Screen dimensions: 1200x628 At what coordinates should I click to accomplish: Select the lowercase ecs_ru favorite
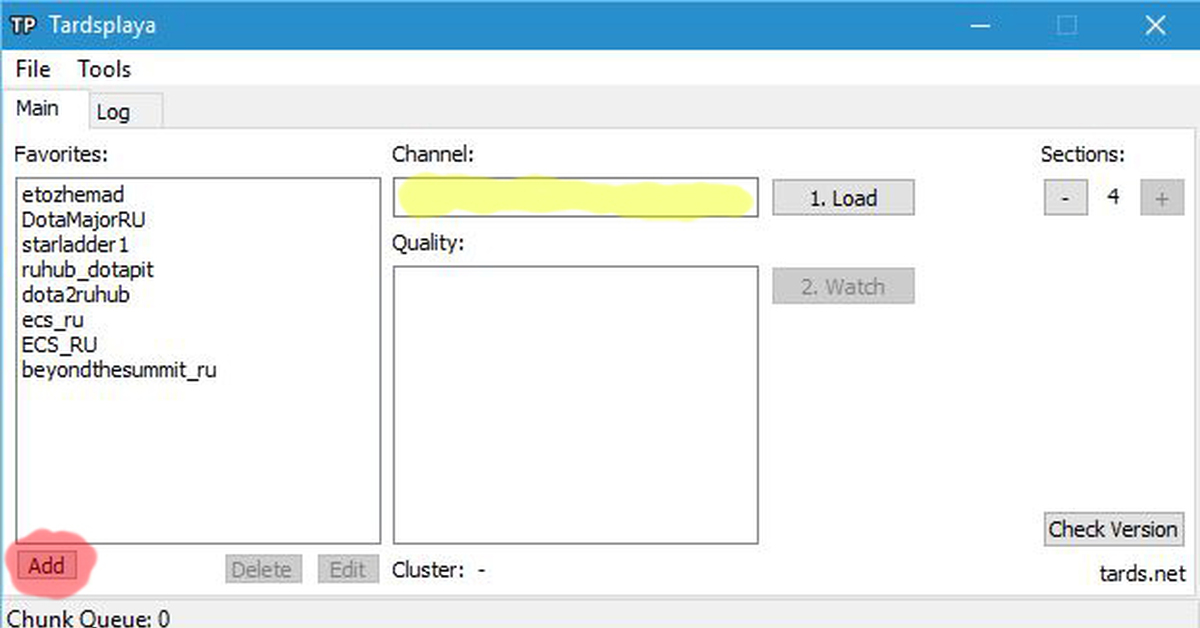point(52,320)
